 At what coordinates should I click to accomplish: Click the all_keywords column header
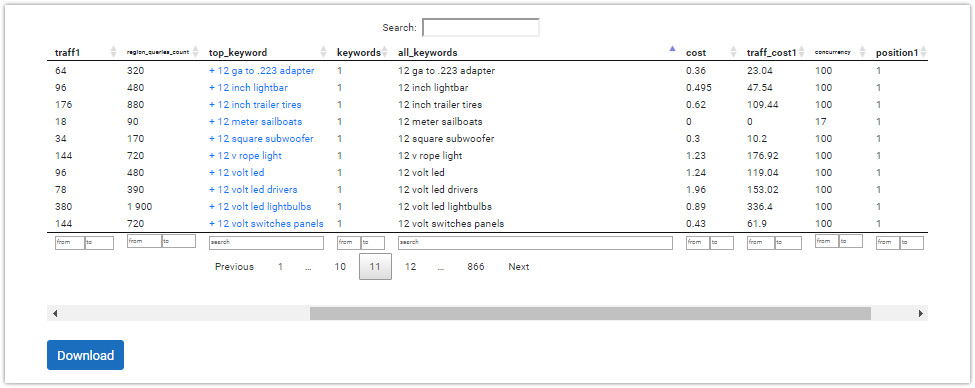(428, 53)
